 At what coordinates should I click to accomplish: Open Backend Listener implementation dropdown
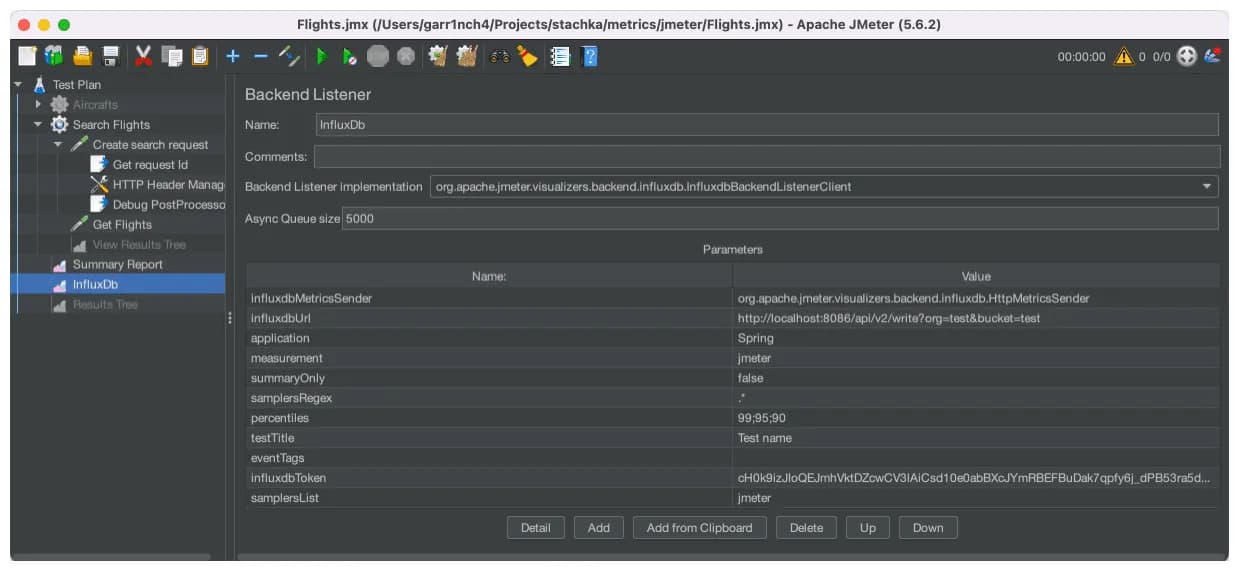[824, 187]
